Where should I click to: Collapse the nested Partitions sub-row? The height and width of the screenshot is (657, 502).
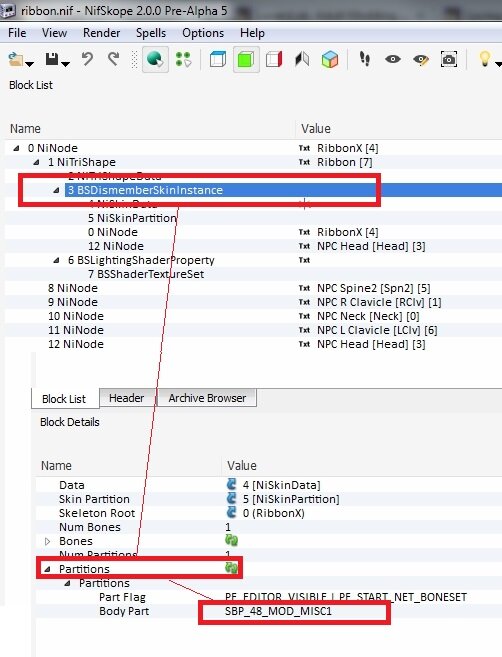coord(67,583)
